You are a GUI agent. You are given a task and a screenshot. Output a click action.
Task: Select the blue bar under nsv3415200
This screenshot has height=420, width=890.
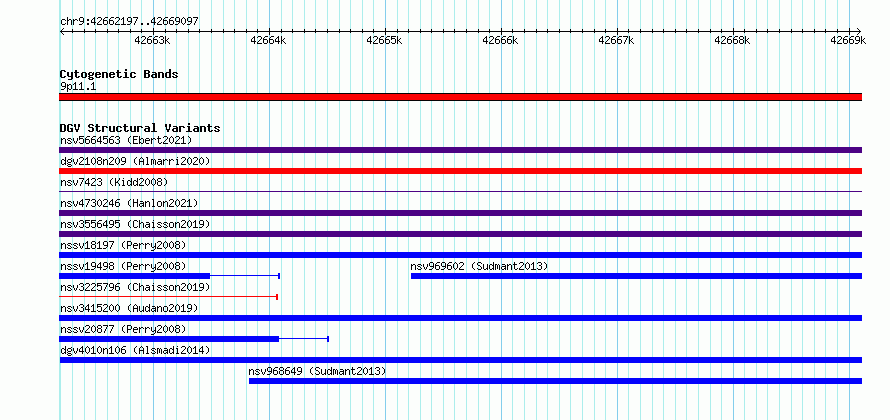point(460,318)
